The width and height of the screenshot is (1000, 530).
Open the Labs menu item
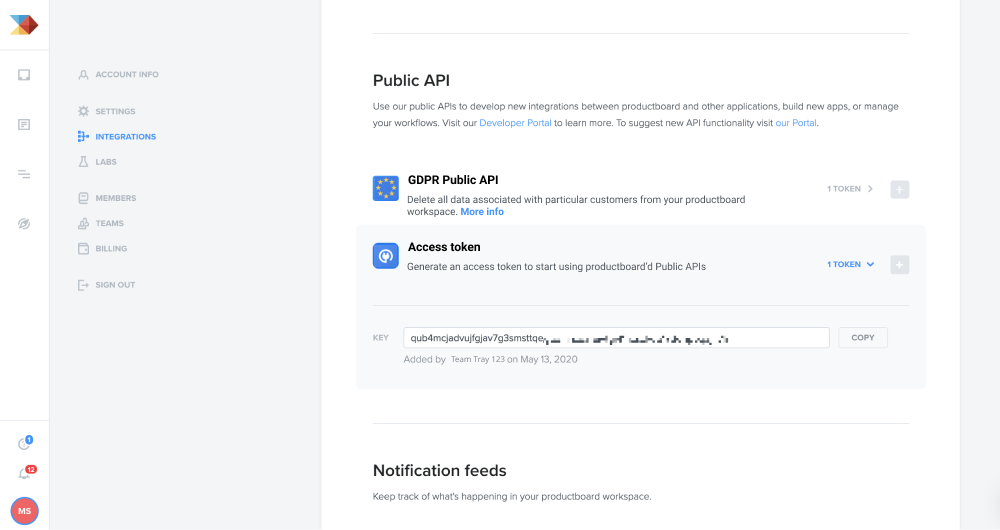tap(107, 162)
